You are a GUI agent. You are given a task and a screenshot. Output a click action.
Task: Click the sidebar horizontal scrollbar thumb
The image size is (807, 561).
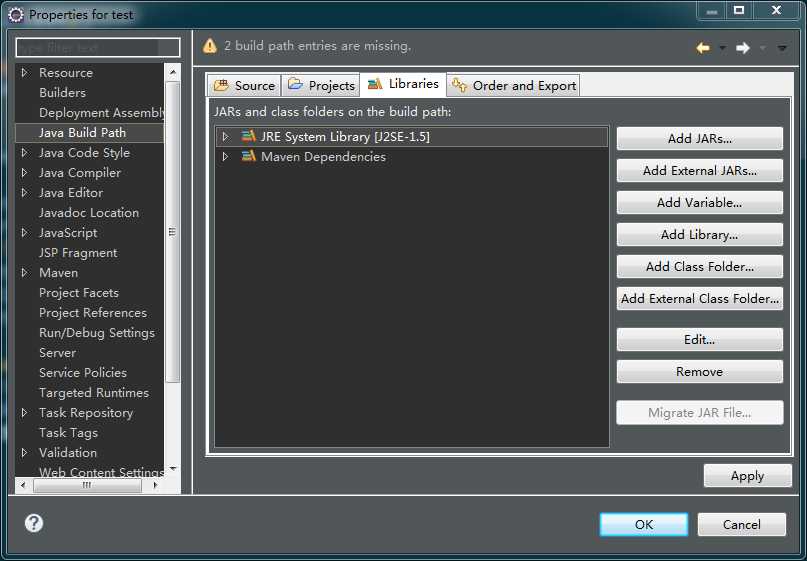[87, 485]
